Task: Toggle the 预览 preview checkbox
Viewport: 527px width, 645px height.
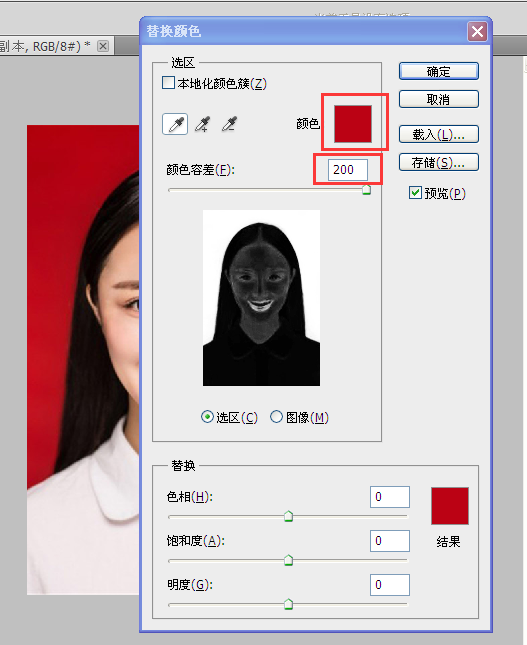Action: click(x=415, y=193)
